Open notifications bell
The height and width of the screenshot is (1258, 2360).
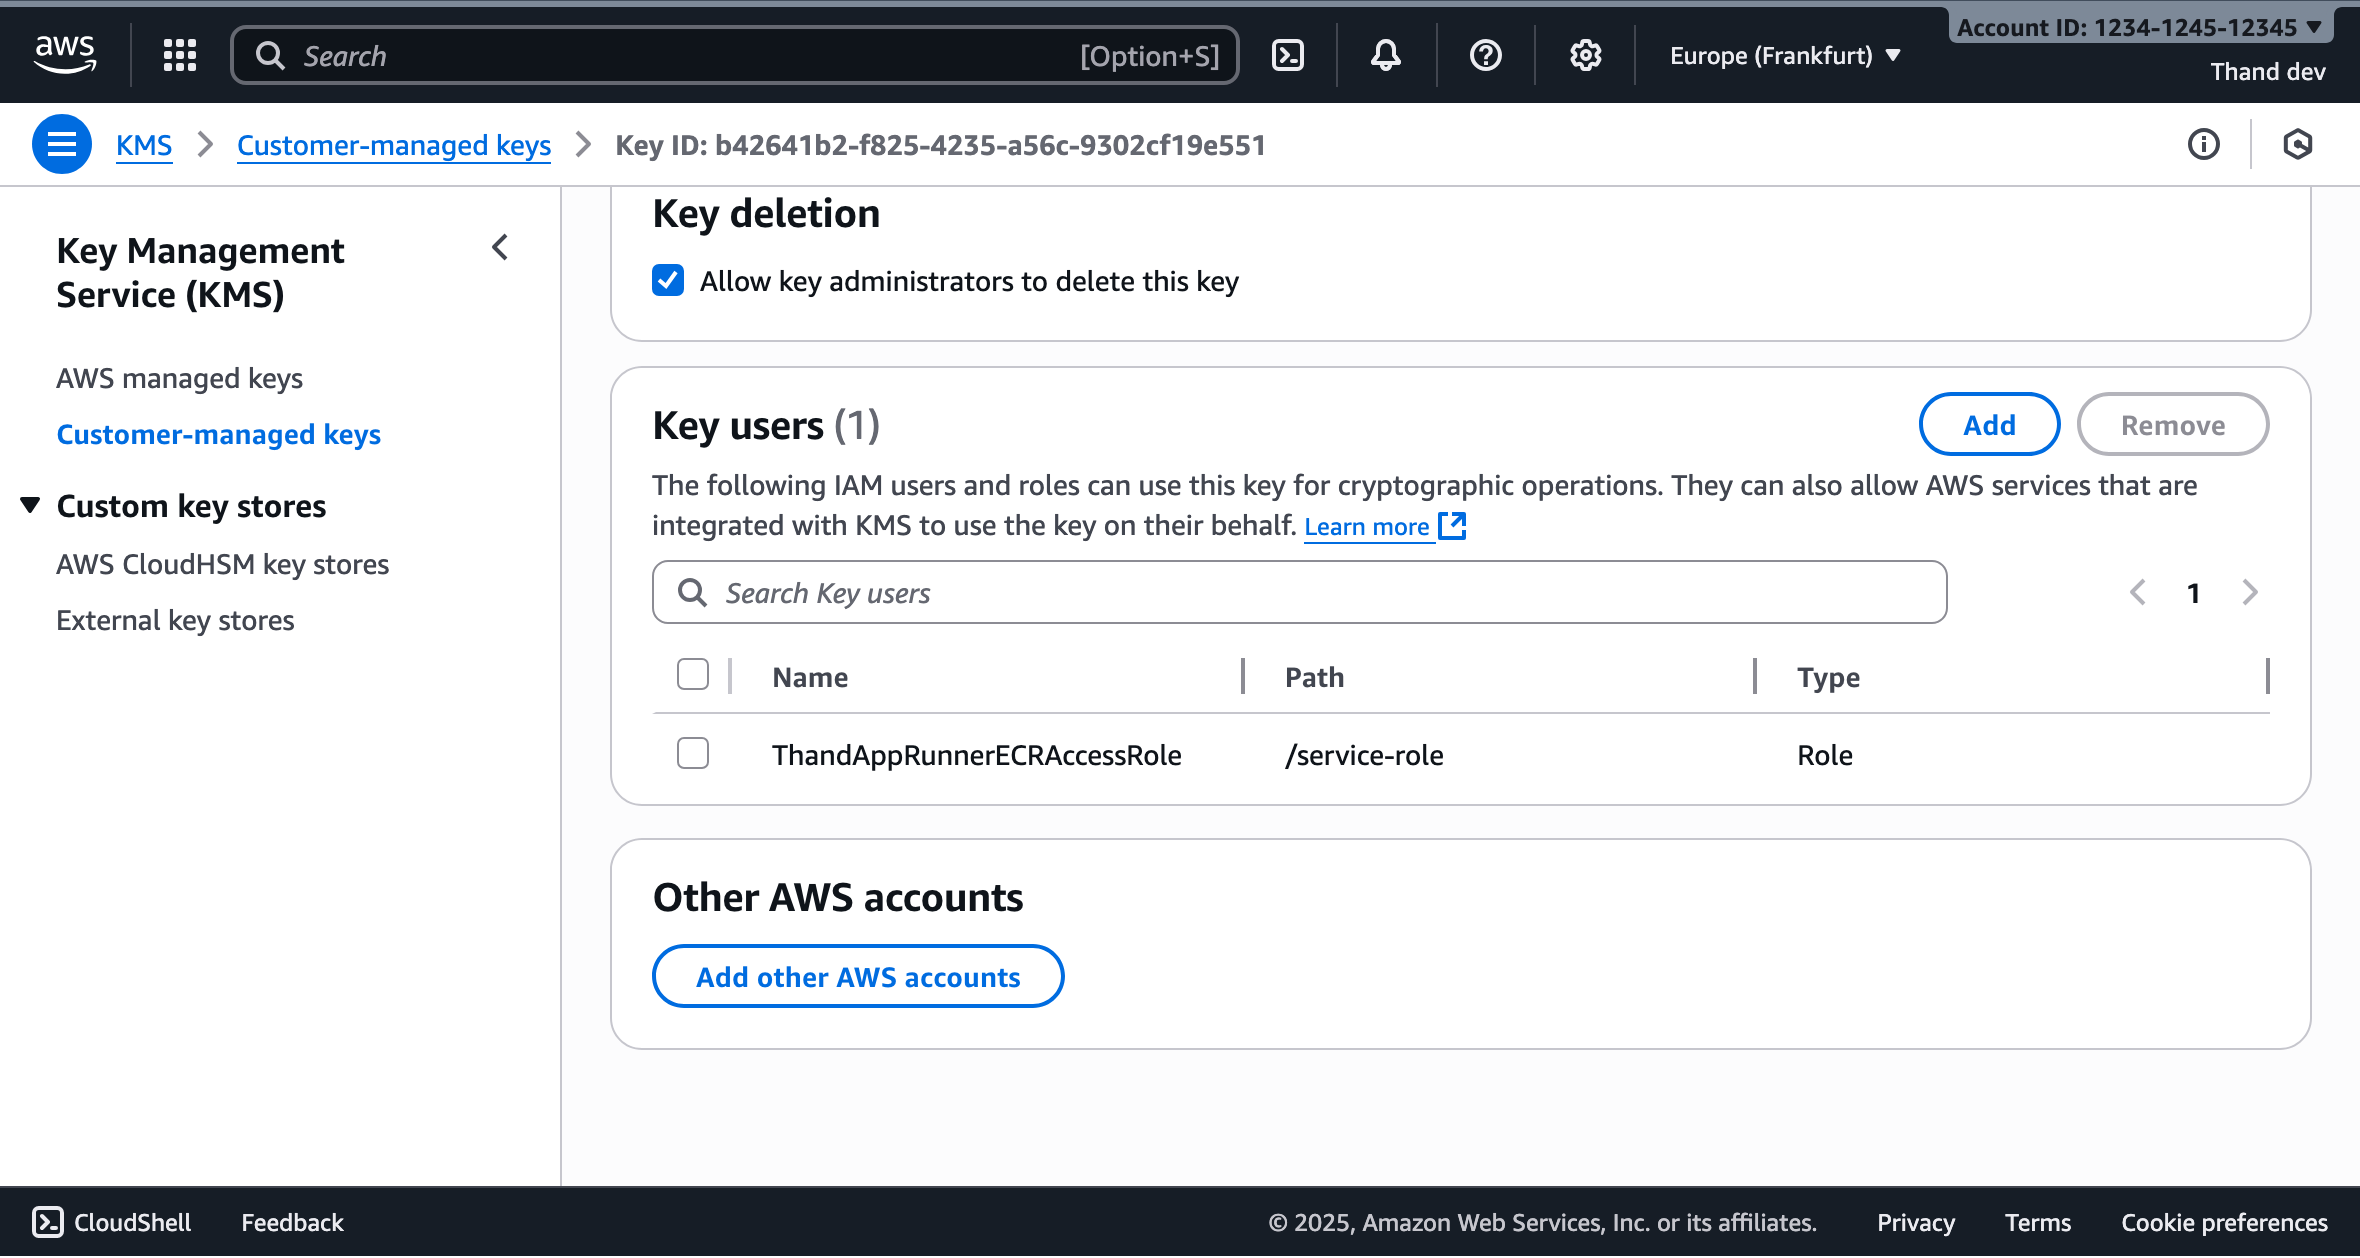tap(1386, 55)
